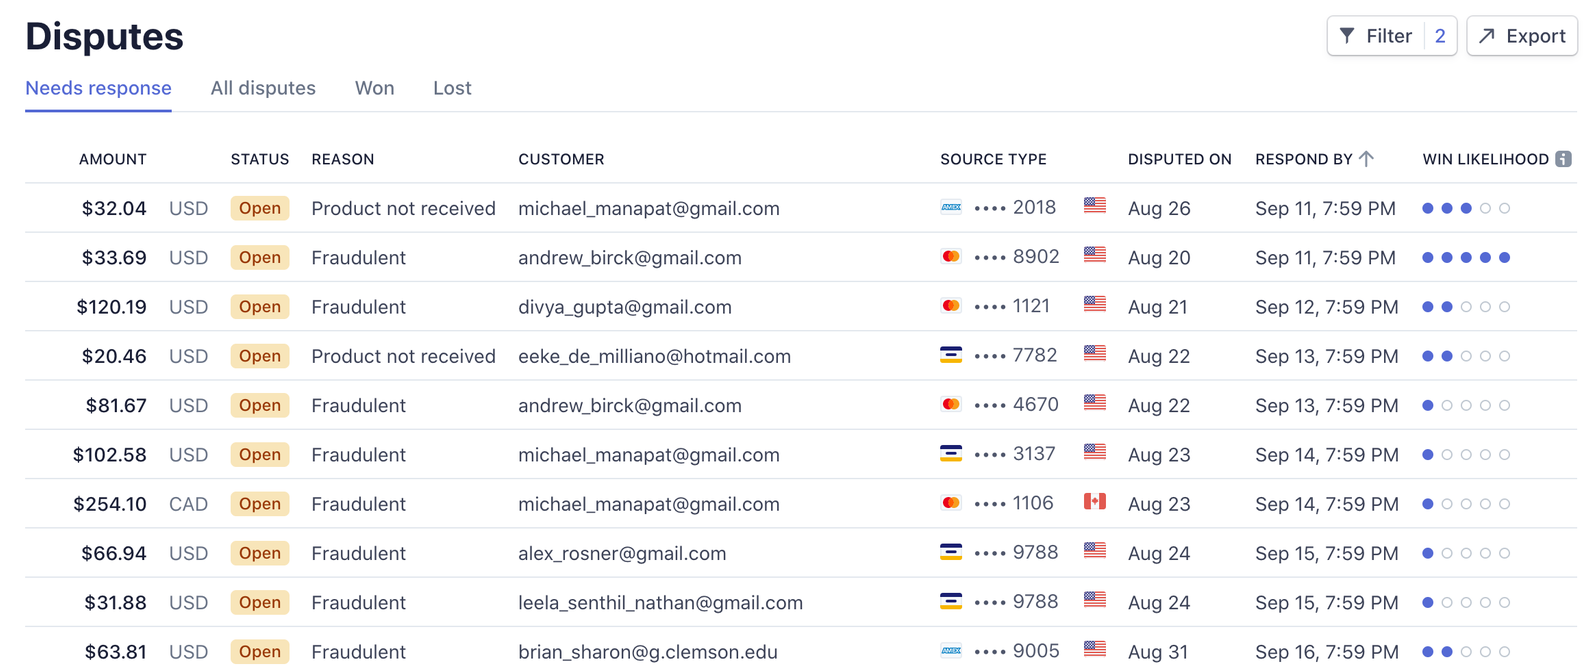
Task: Click the Mastercard icon for card 4670
Action: pos(951,405)
